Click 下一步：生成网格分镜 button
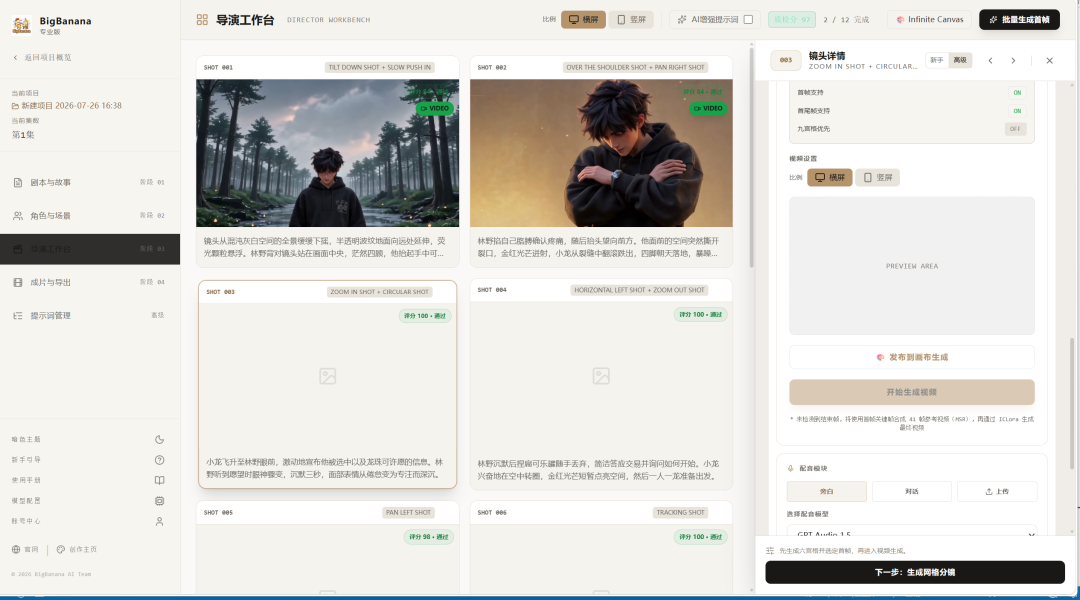The image size is (1080, 600). click(915, 572)
